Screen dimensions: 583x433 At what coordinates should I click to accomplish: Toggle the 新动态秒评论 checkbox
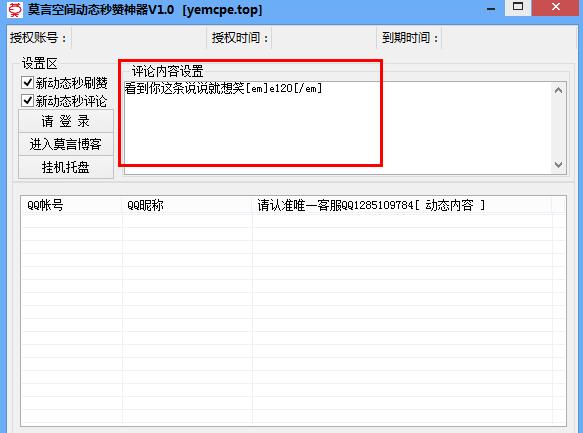click(x=28, y=100)
